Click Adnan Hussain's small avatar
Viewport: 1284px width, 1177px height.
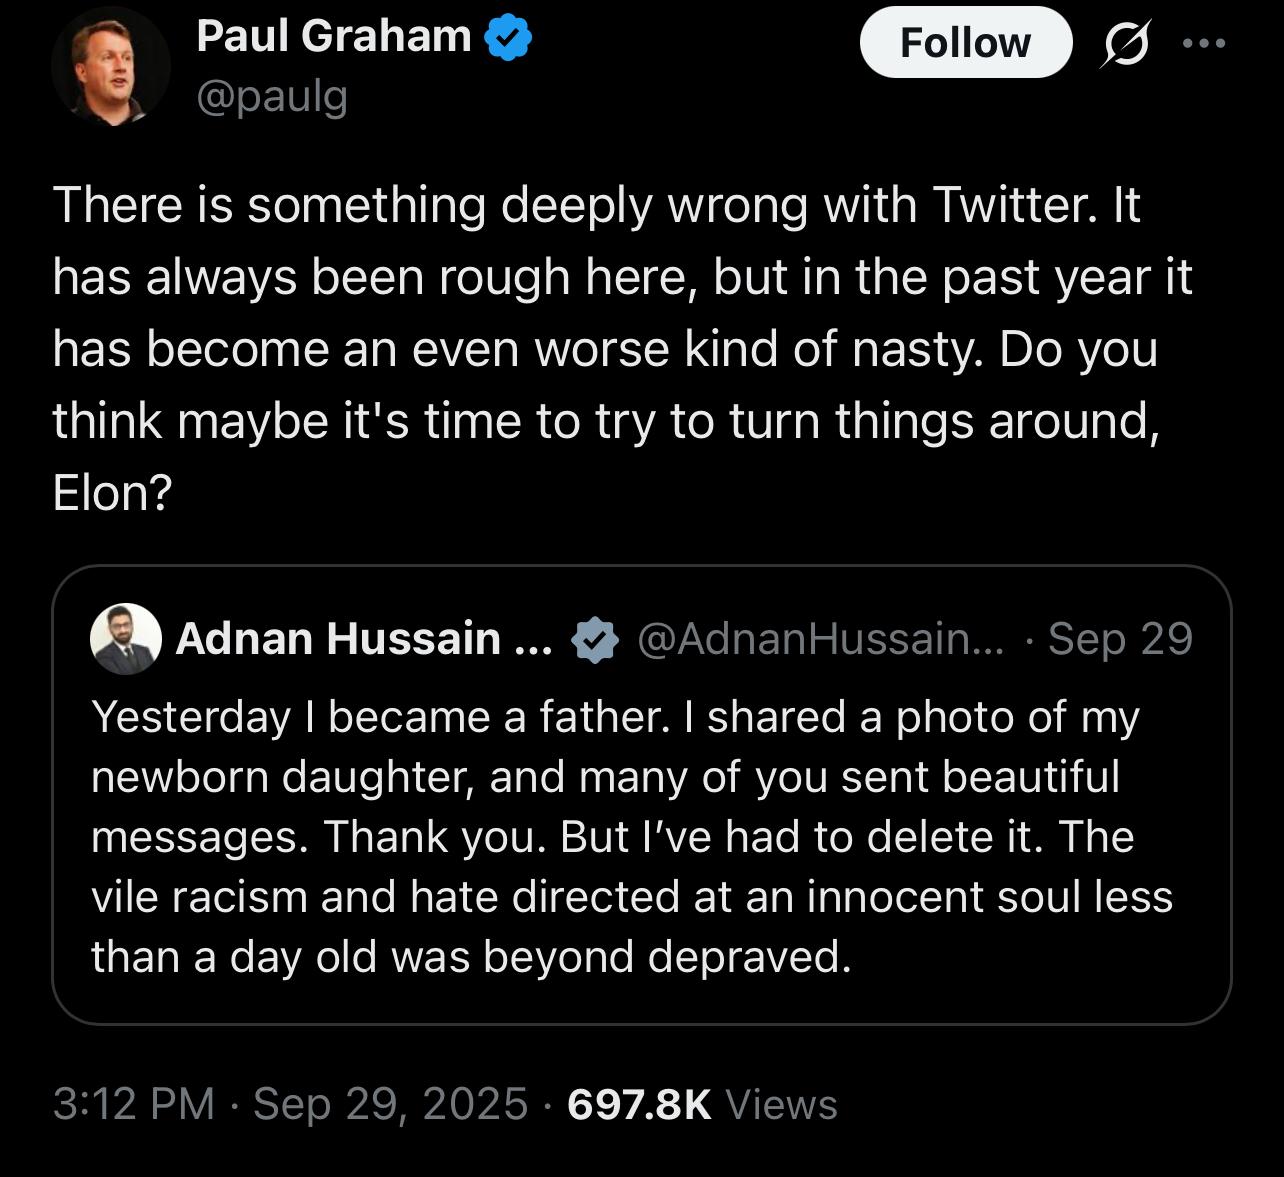126,639
